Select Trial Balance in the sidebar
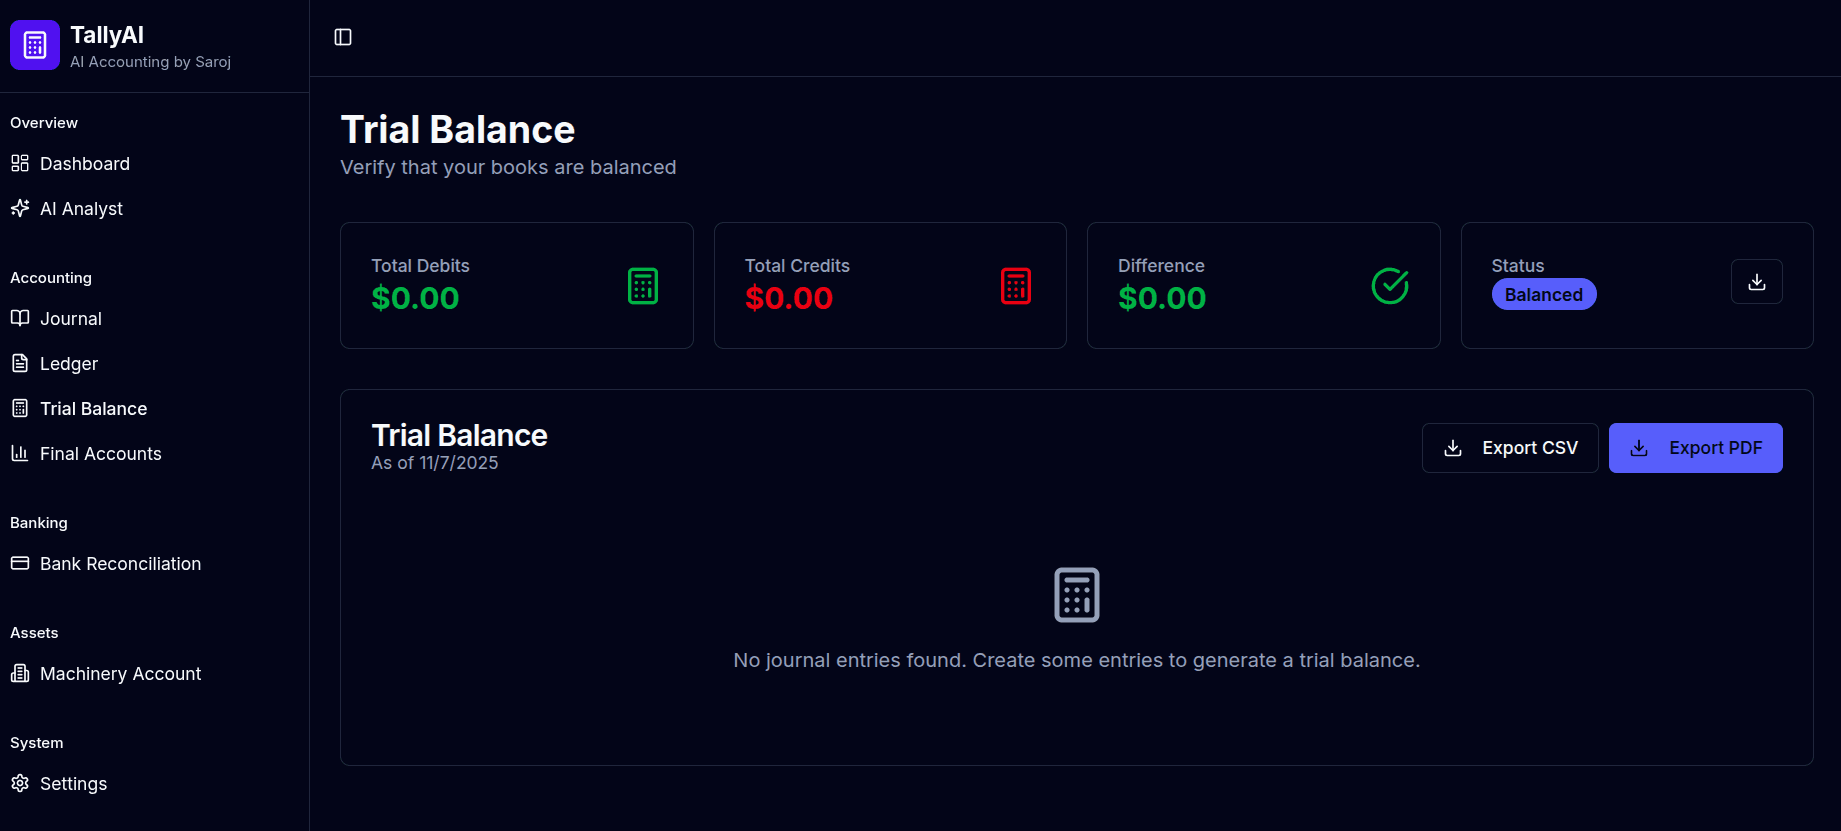 (x=93, y=409)
